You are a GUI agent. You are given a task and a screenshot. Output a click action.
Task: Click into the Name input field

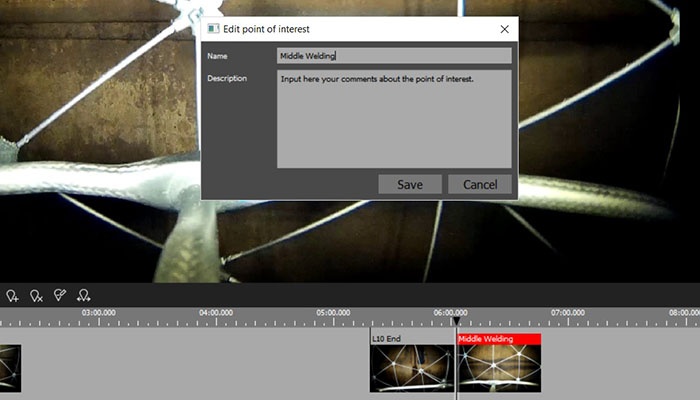tap(394, 56)
